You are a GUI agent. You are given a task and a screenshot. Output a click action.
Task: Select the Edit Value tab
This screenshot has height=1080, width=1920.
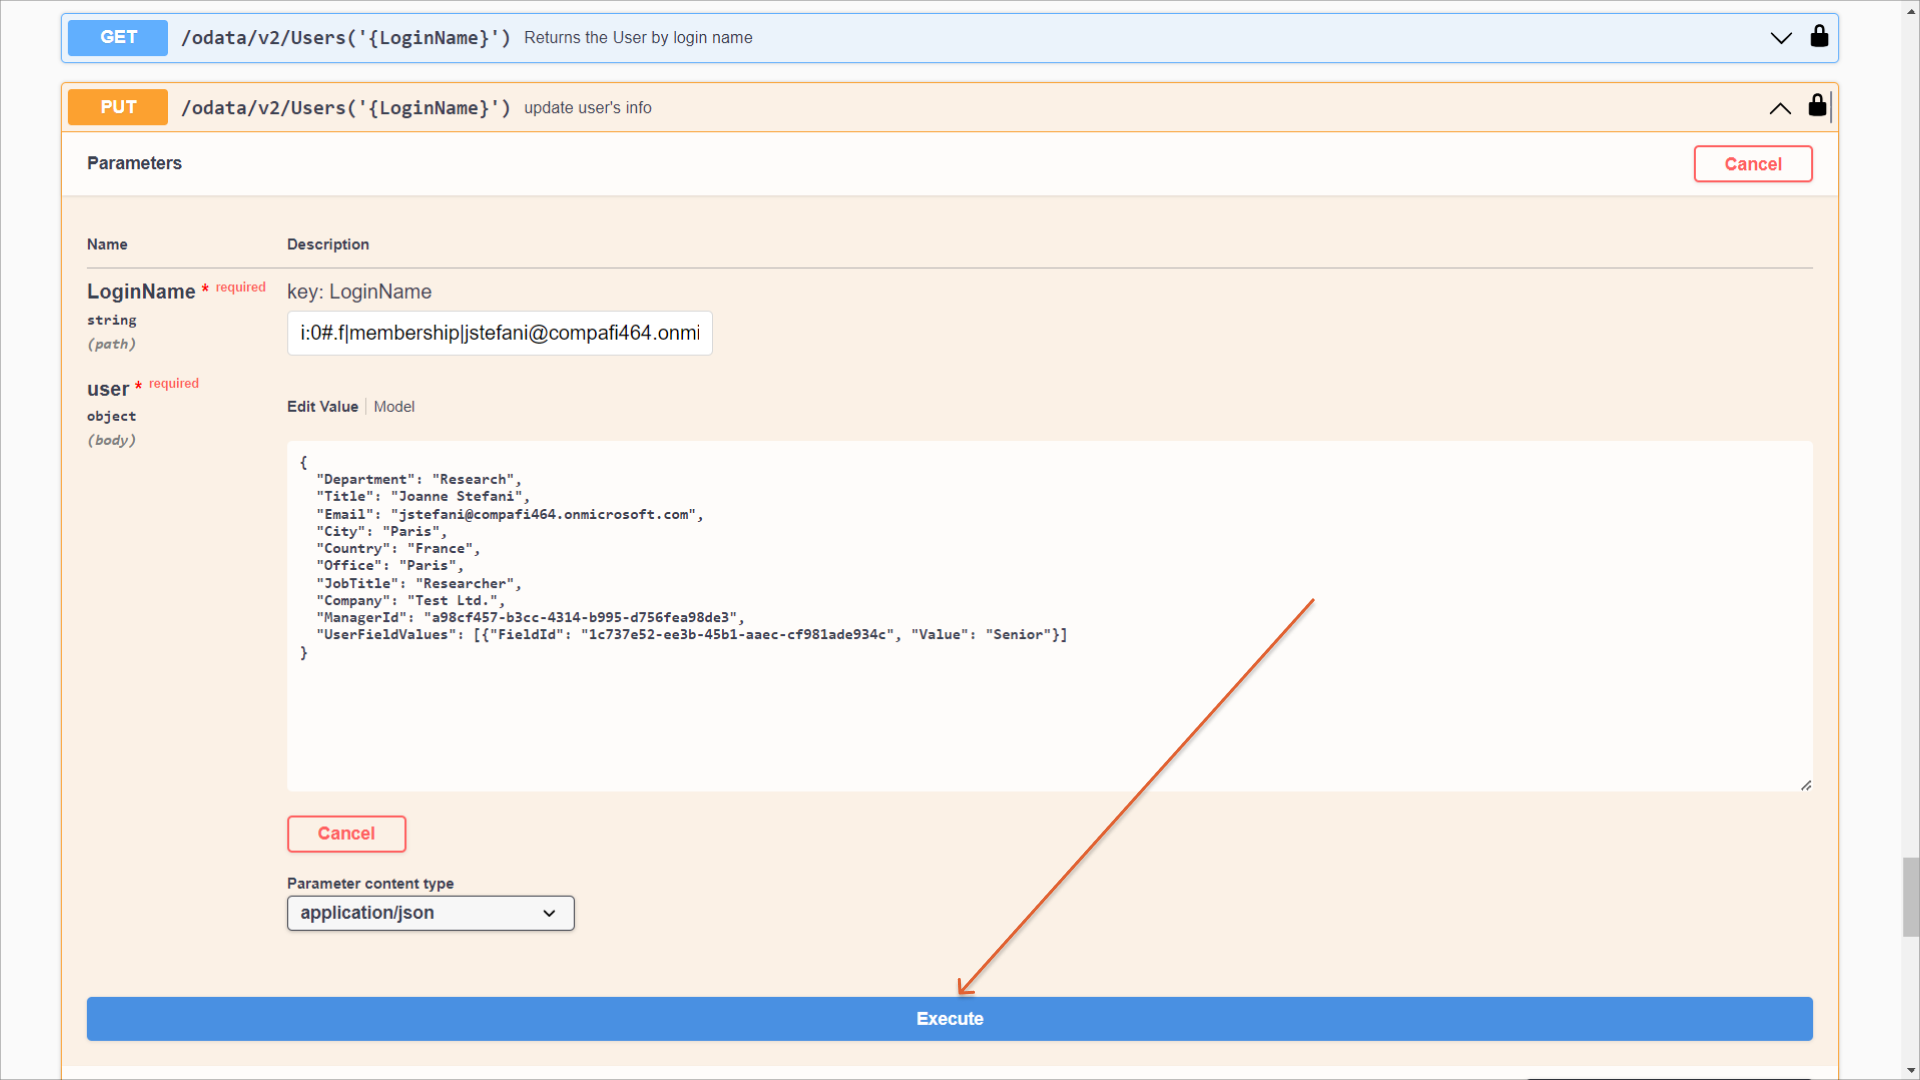322,407
